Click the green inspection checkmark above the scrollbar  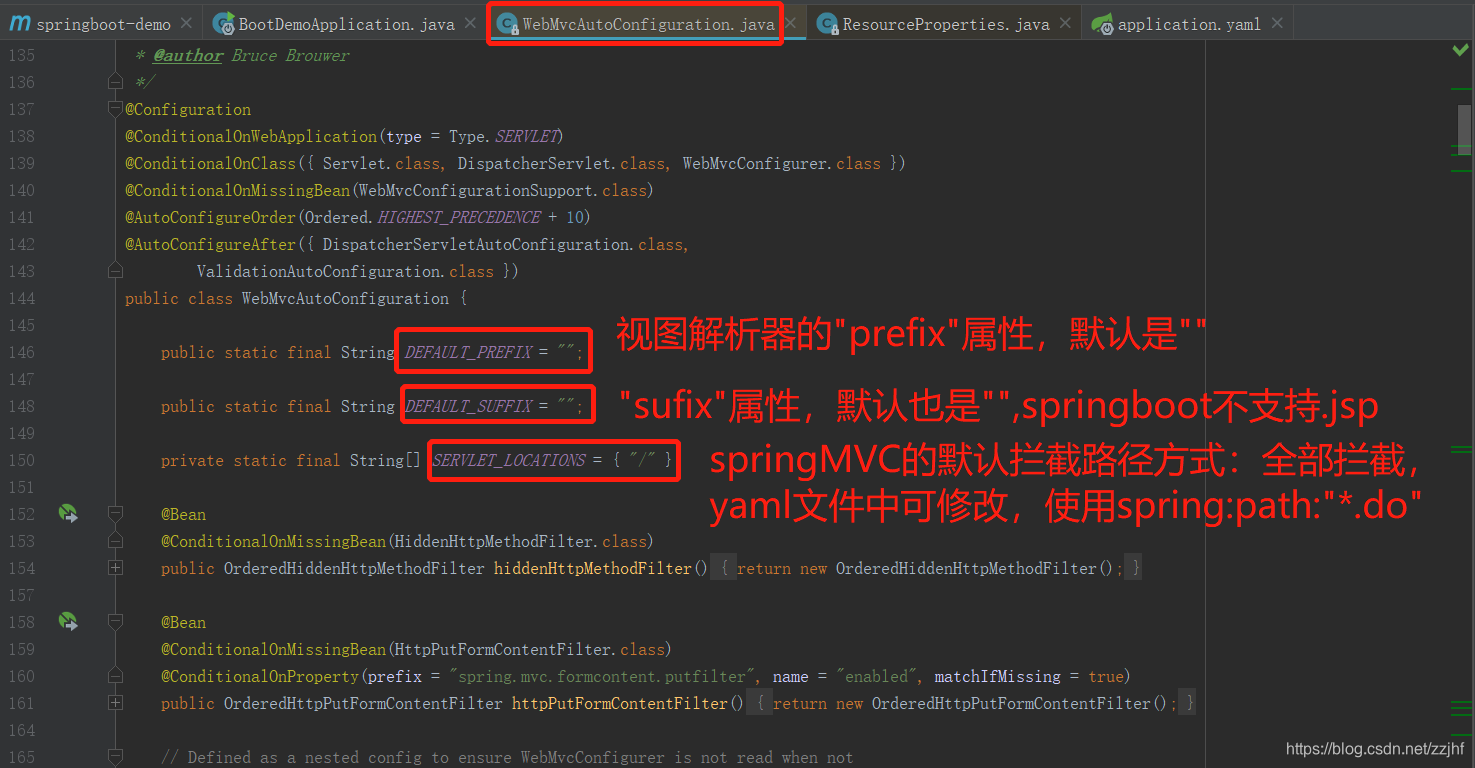1460,50
